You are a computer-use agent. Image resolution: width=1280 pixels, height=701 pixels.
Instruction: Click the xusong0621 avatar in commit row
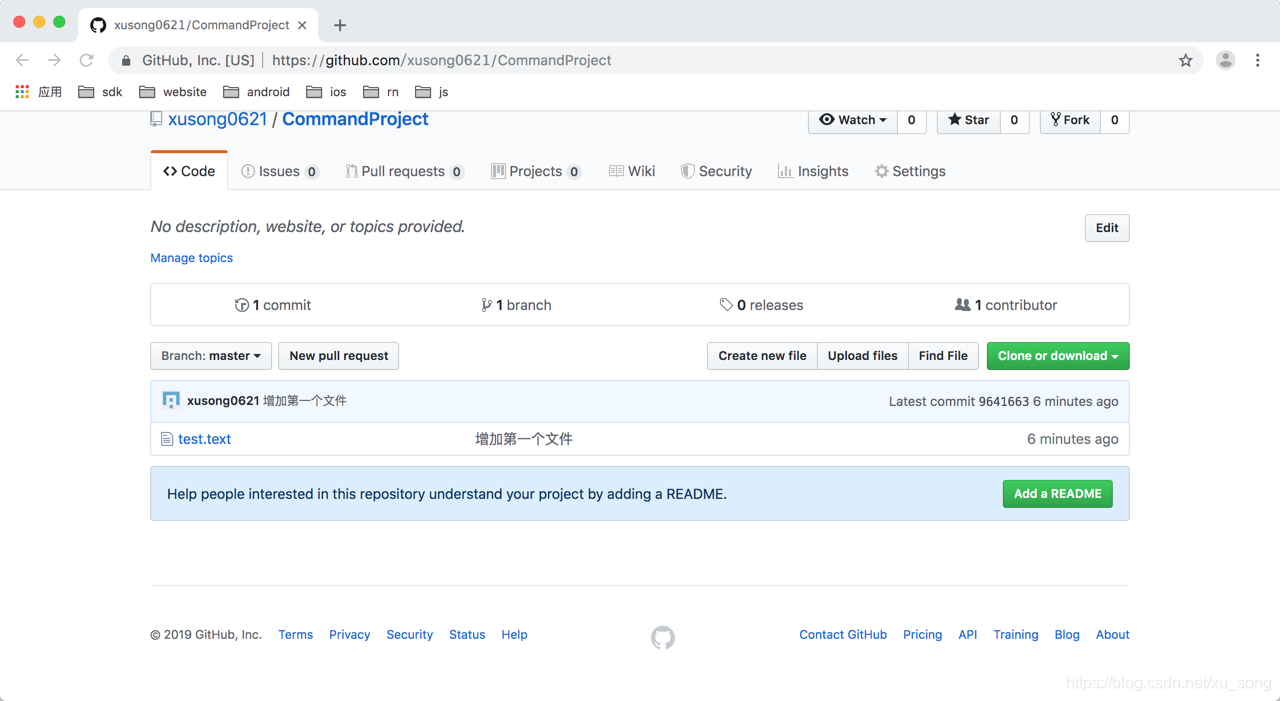[x=171, y=400]
